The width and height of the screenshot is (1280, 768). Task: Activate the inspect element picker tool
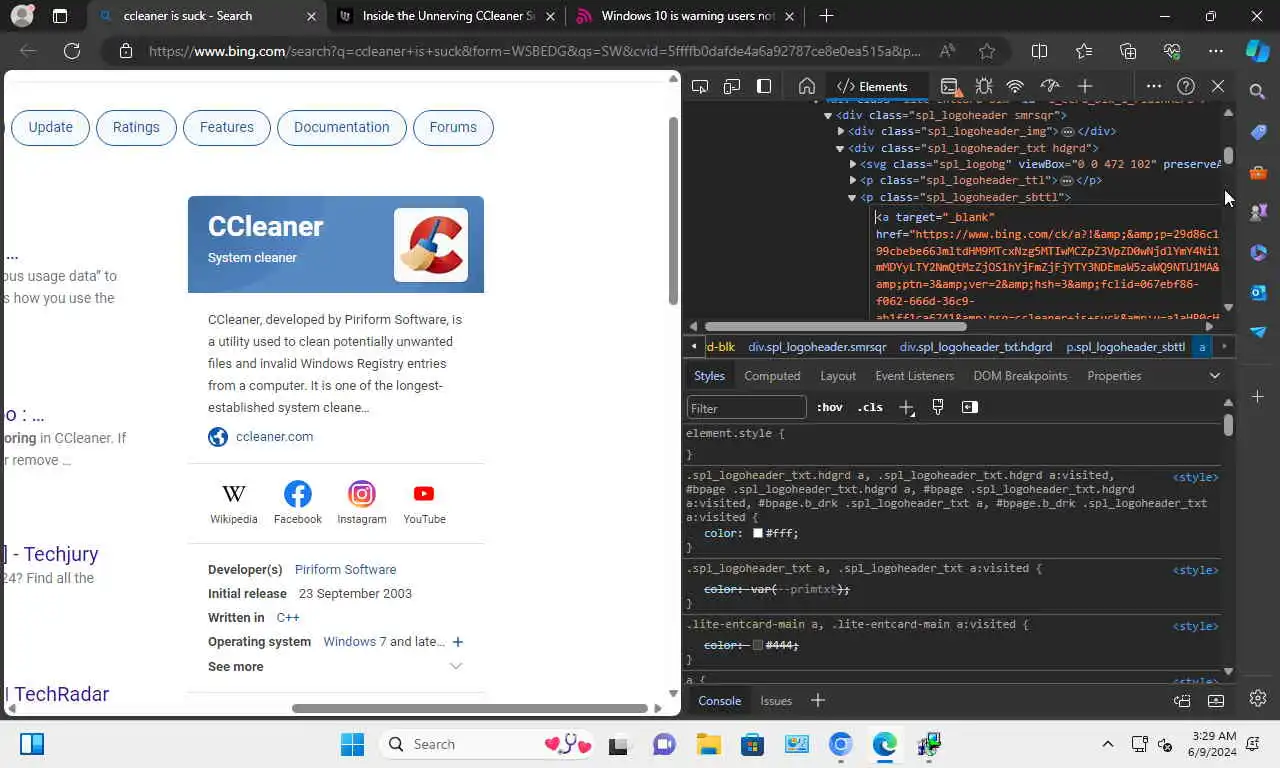click(x=700, y=86)
